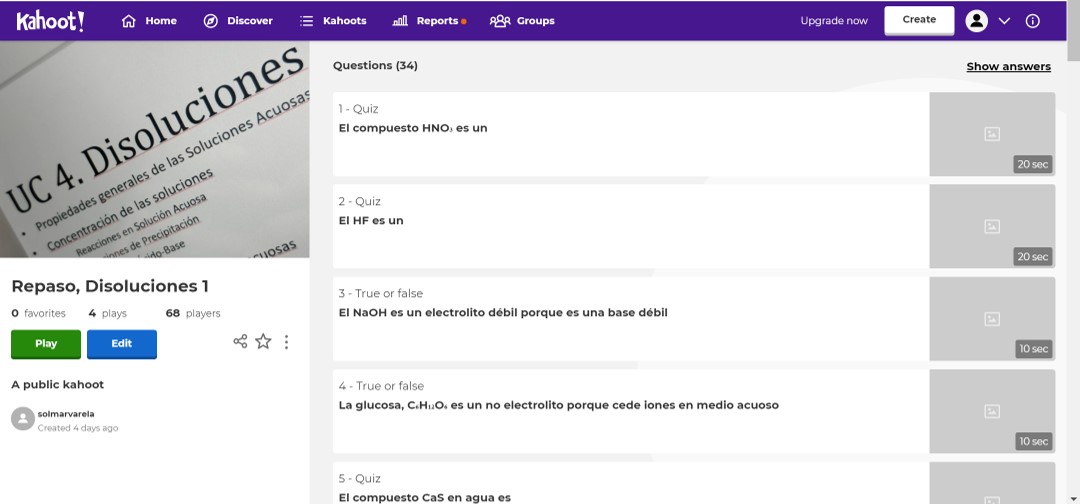The width and height of the screenshot is (1080, 504).
Task: Click the blue Edit button
Action: [122, 344]
